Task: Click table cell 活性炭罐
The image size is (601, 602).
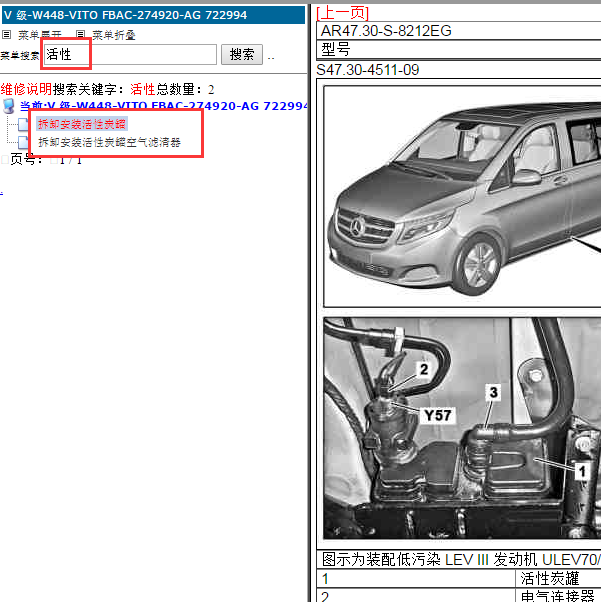Action: (x=558, y=579)
